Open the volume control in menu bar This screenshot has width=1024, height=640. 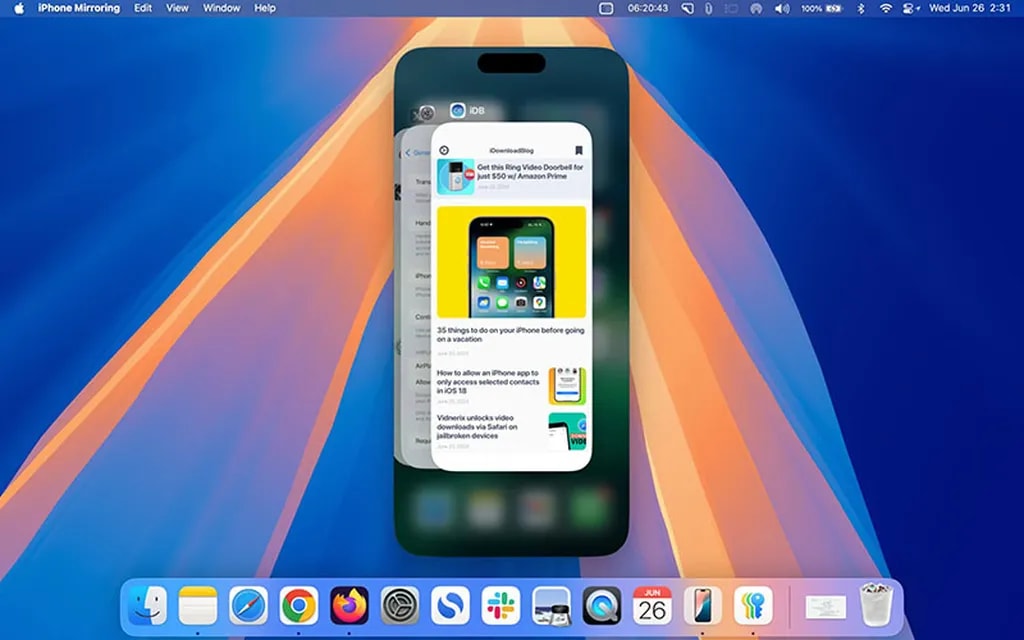(781, 8)
